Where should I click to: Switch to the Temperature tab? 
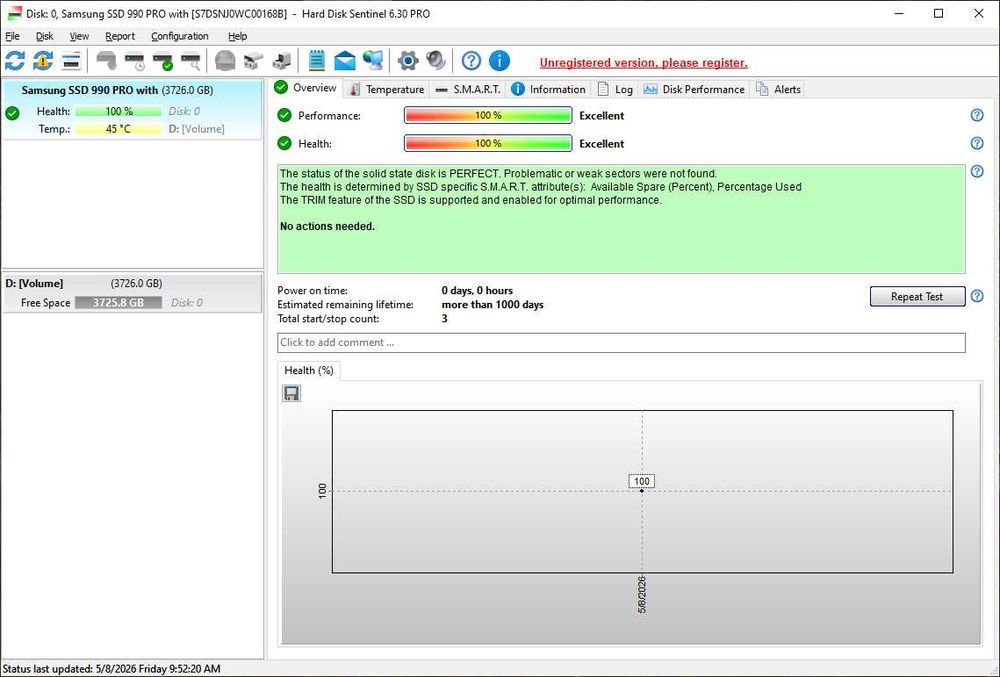click(386, 89)
